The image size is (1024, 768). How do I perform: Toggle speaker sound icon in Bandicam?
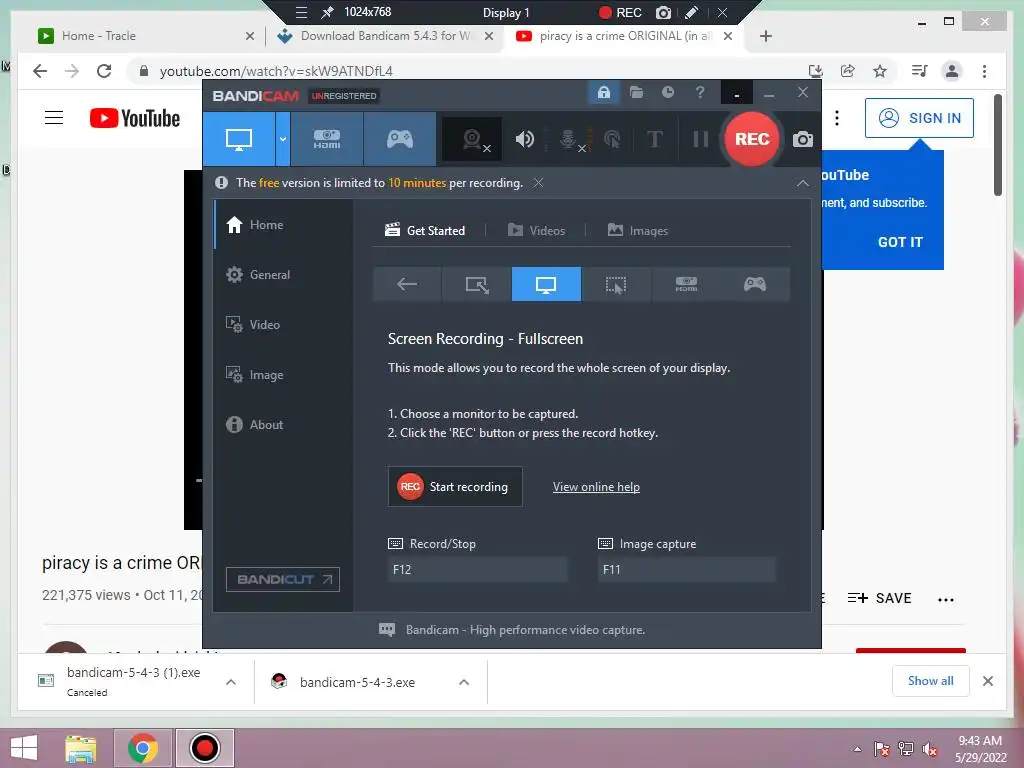[524, 139]
